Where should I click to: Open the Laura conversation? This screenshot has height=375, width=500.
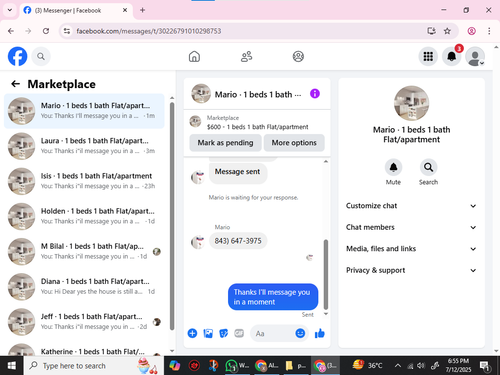tap(84, 146)
